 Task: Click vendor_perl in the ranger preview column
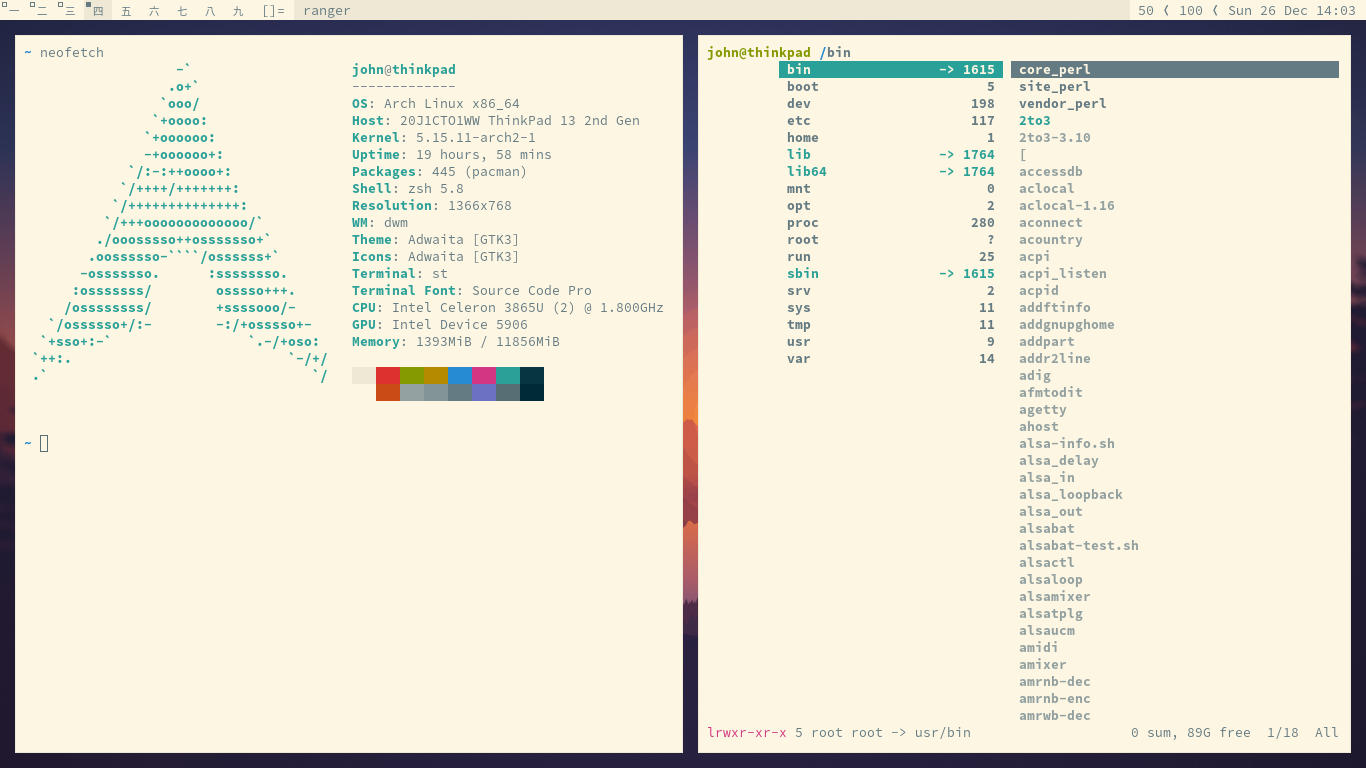1063,103
